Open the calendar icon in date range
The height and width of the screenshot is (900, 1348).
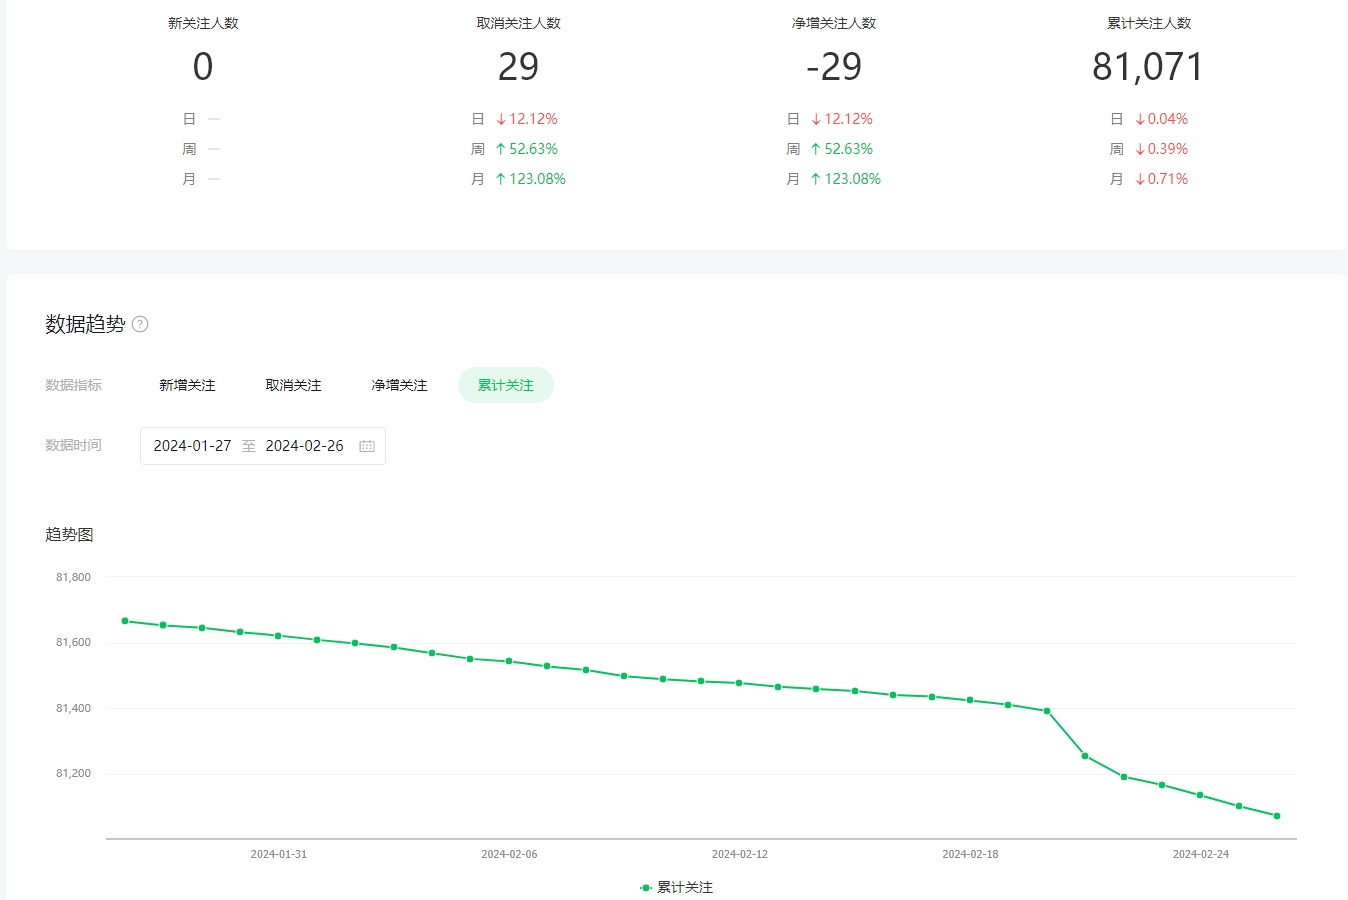[367, 446]
